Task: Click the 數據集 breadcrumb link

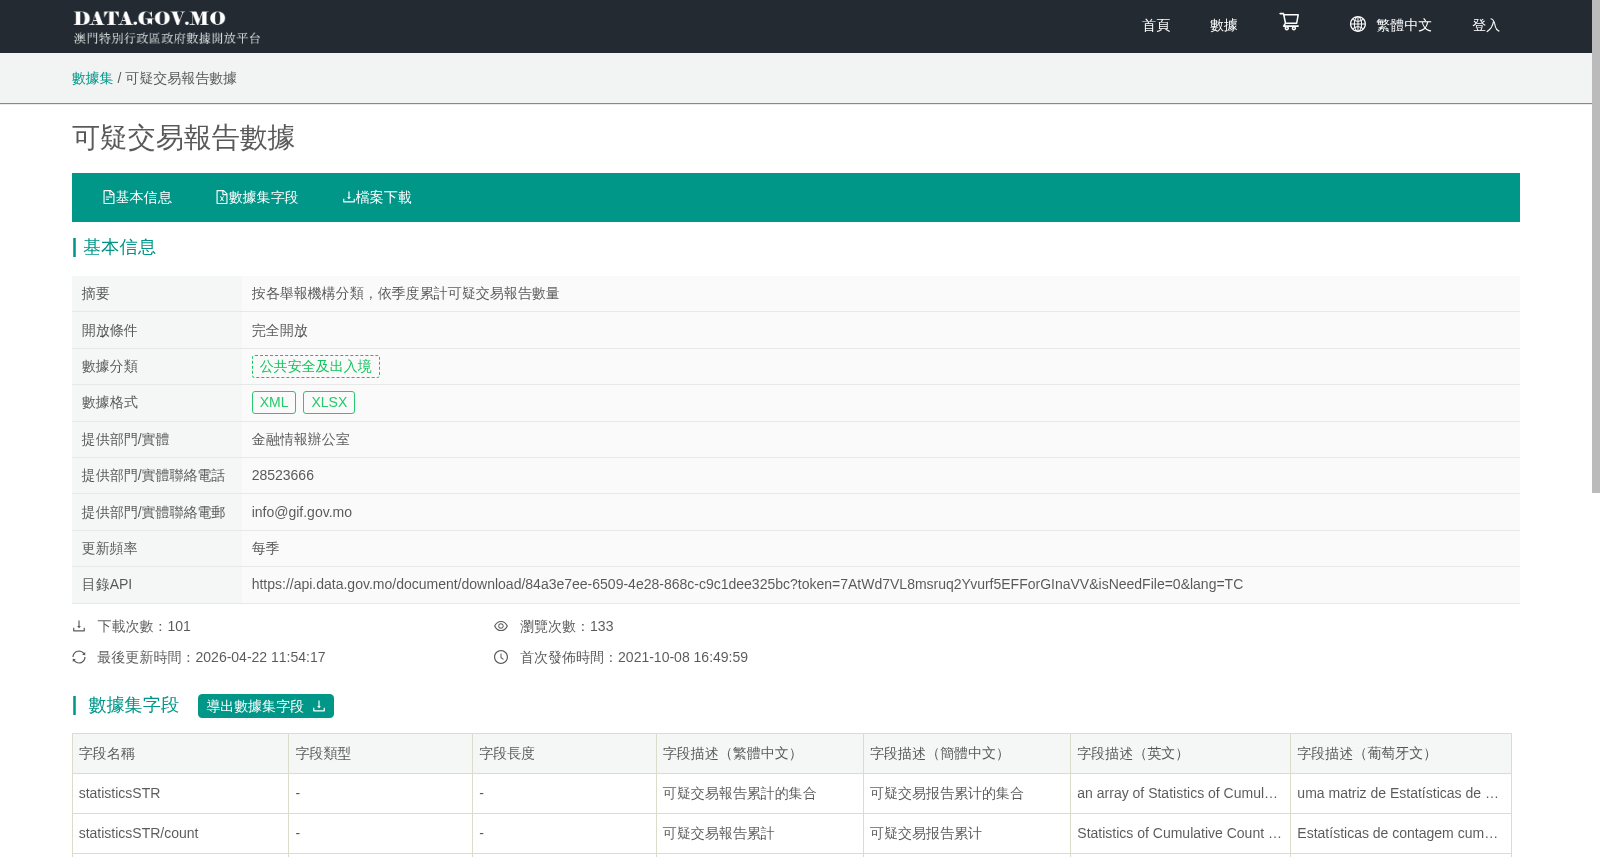Action: tap(92, 78)
